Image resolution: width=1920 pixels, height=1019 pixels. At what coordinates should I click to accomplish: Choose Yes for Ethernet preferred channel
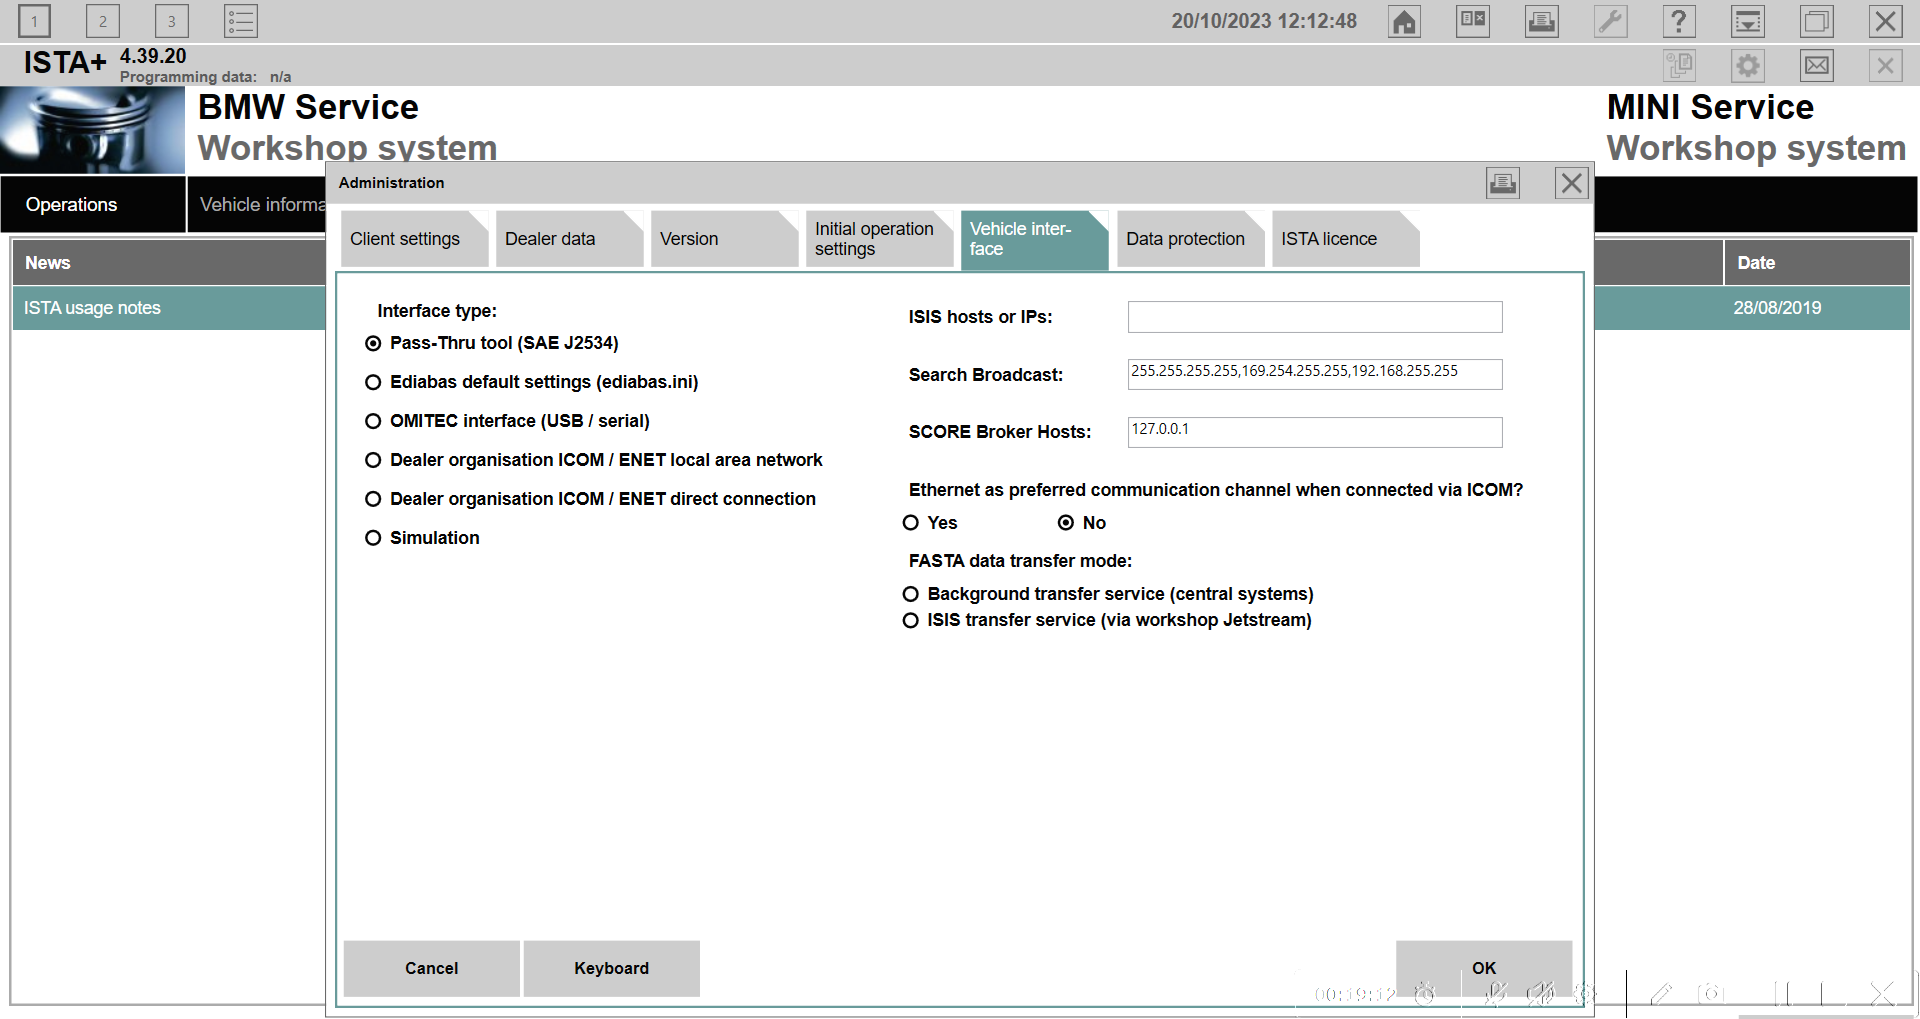[911, 523]
